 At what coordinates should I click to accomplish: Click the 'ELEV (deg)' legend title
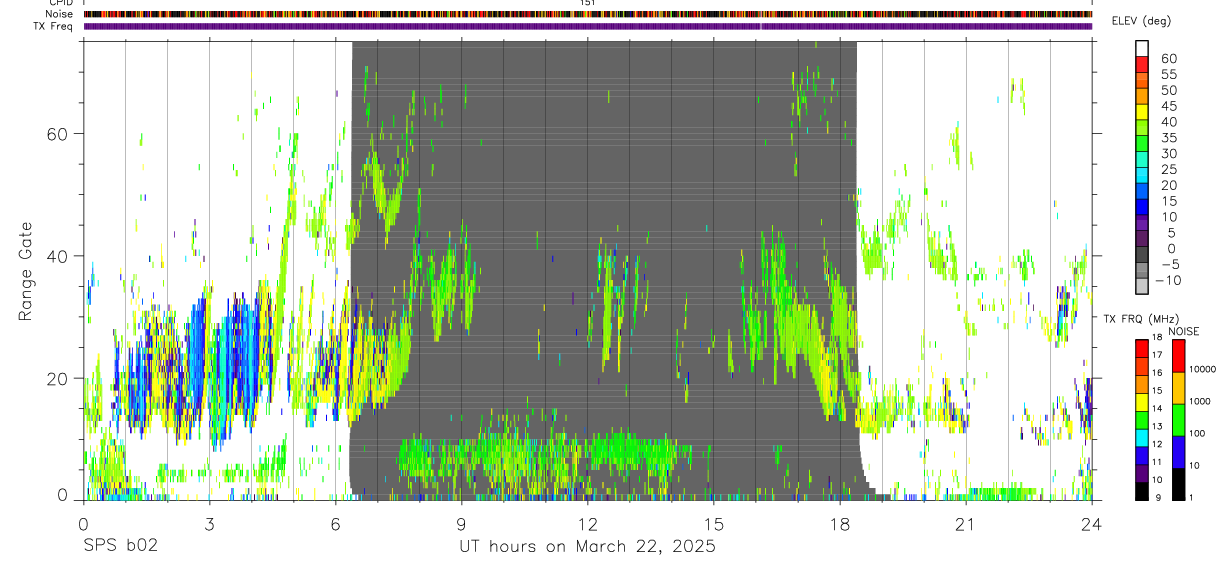(1141, 21)
